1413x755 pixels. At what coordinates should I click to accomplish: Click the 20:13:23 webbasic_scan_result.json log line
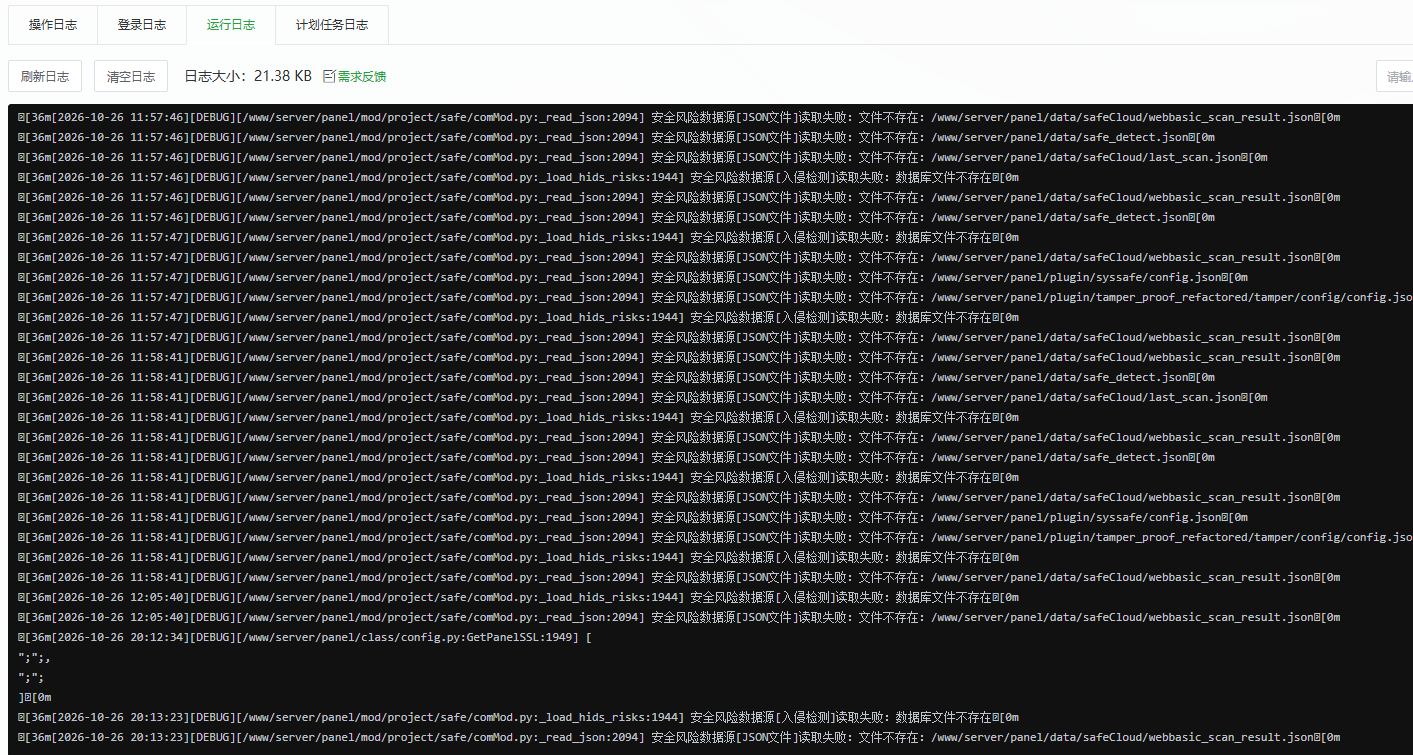[x=679, y=737]
